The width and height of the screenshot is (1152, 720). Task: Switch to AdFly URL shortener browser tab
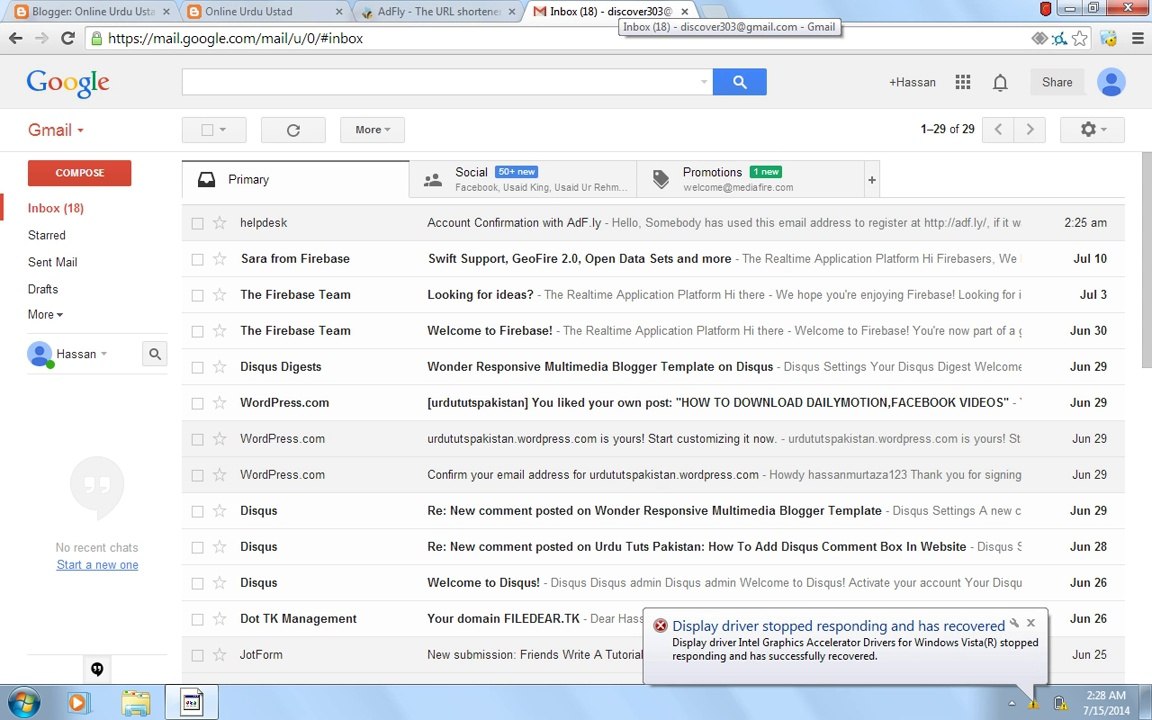[439, 12]
